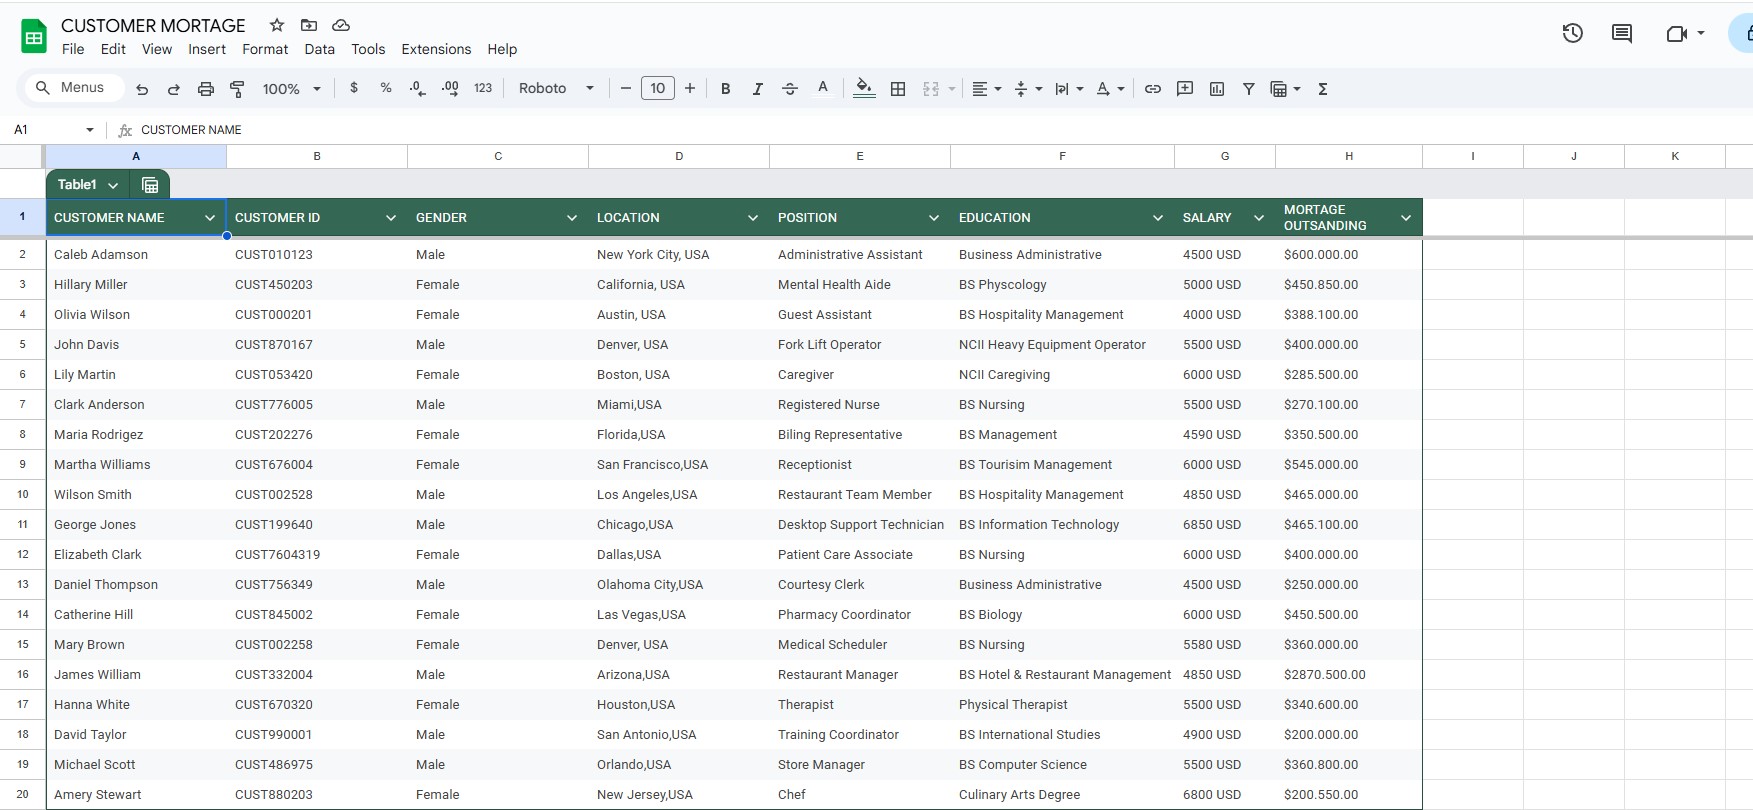
Task: Click the font size input field
Action: 658,89
